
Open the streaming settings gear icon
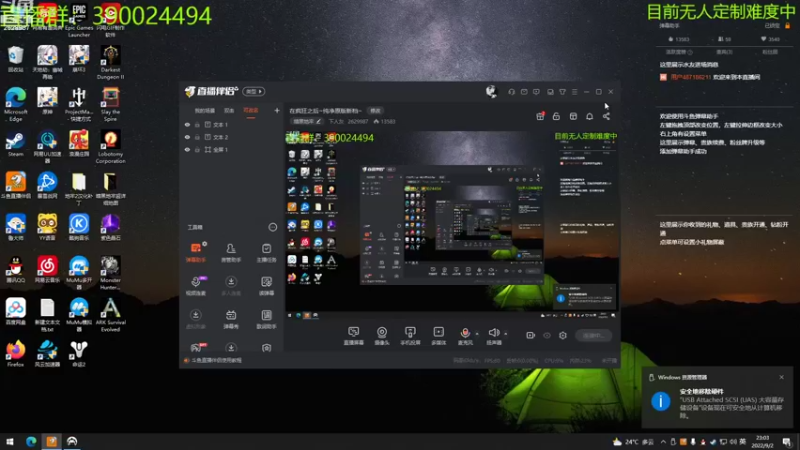(x=563, y=335)
